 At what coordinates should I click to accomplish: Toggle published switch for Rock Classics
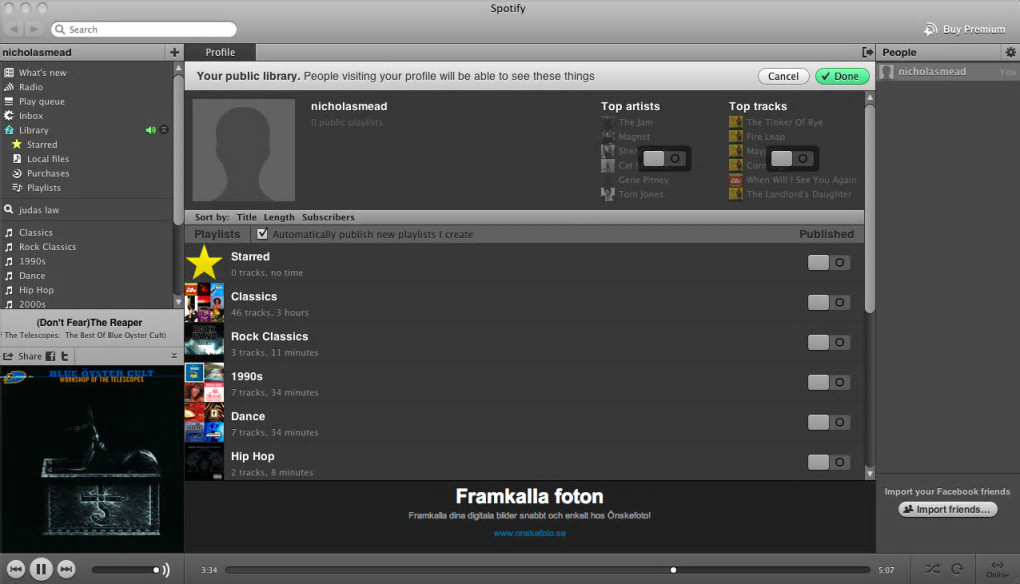(x=829, y=342)
